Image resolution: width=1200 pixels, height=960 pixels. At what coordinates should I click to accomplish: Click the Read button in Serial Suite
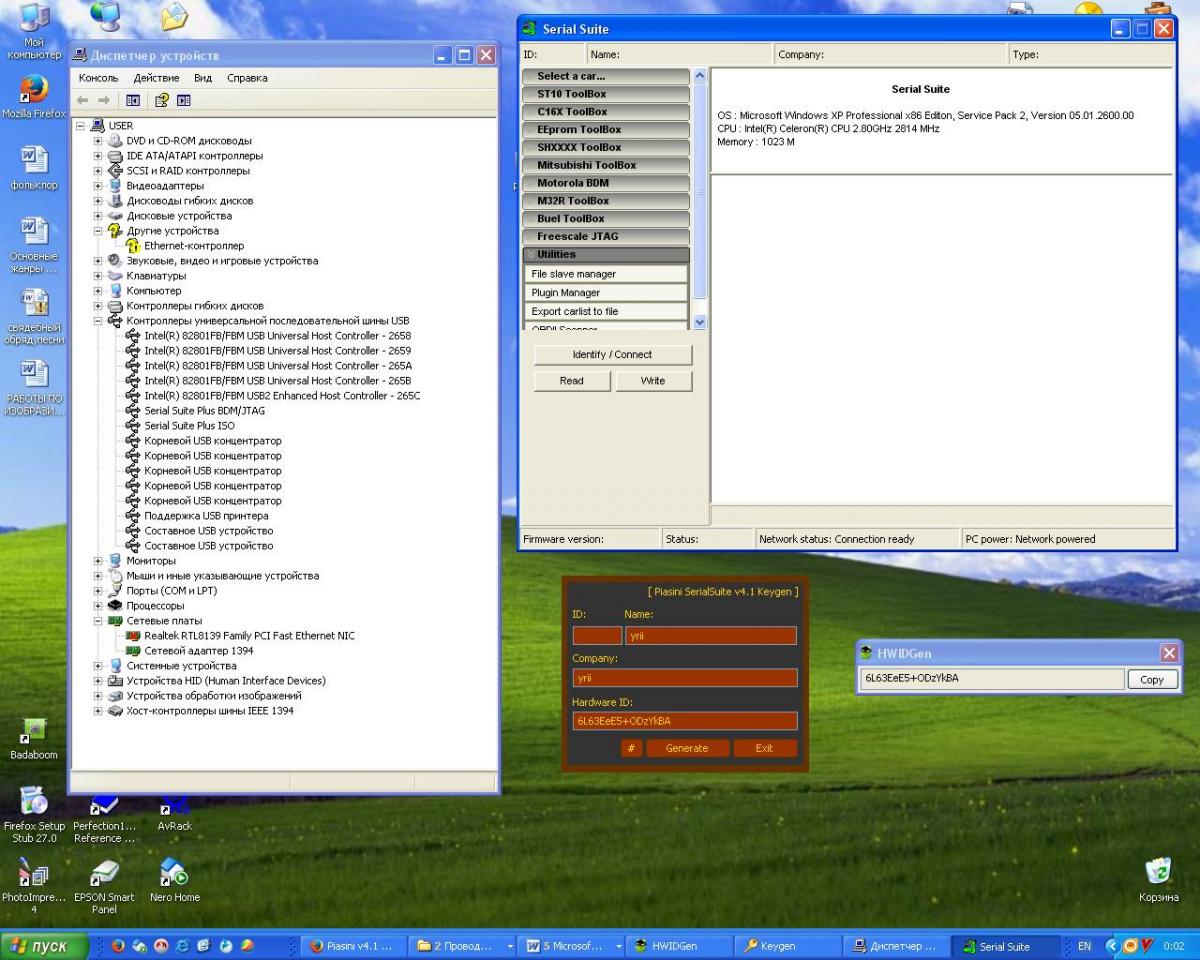click(572, 381)
